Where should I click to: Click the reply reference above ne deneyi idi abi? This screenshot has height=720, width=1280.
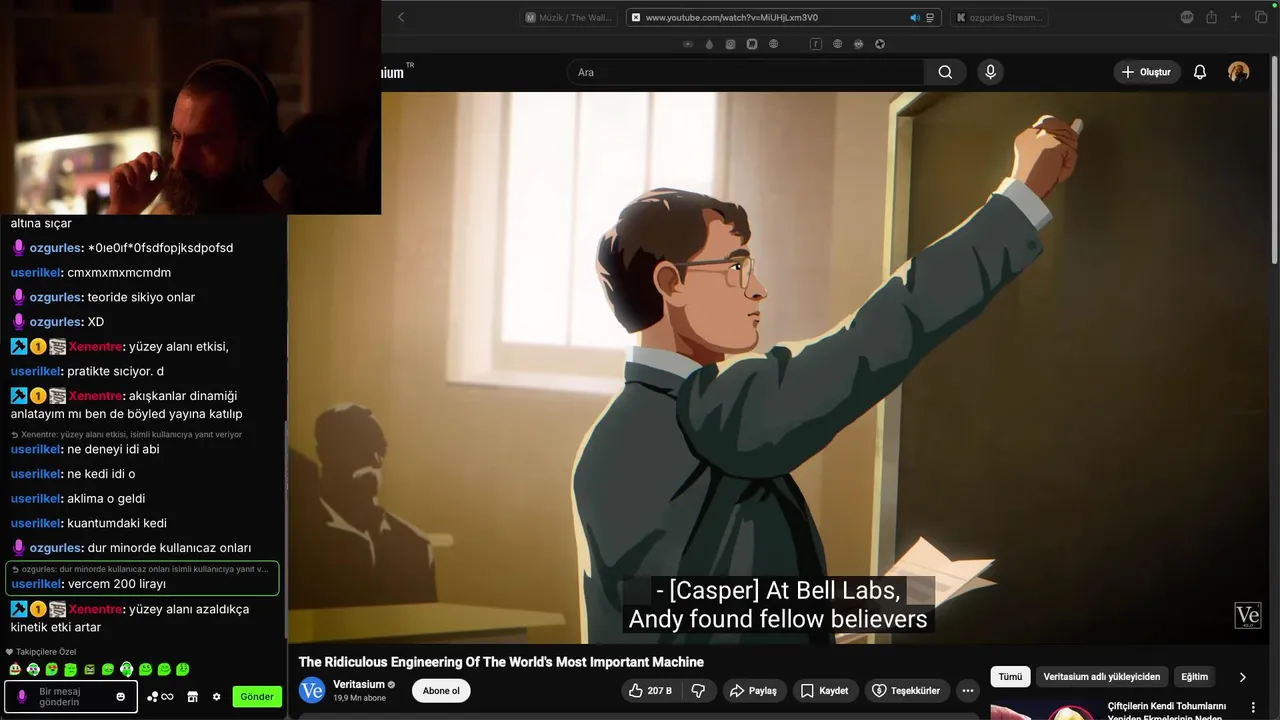tap(126, 434)
